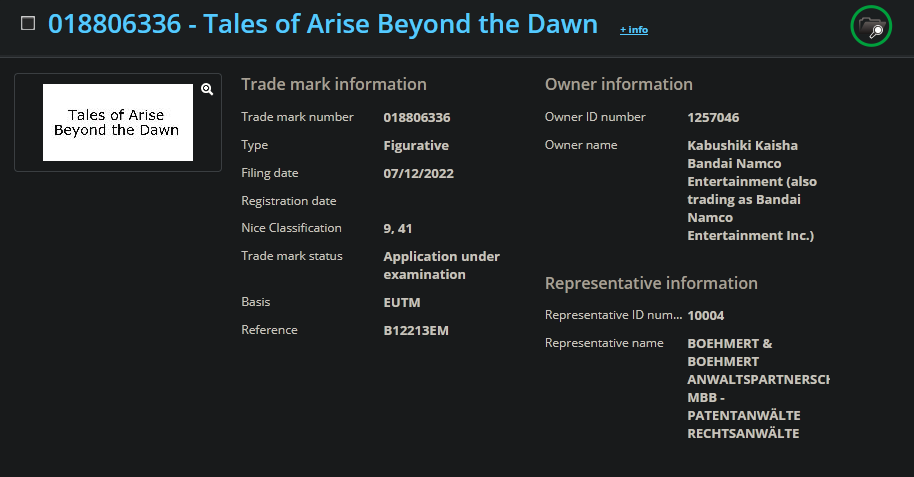Select the owner name Kabushiki Kaisha Bandai Namco
This screenshot has height=477, width=914.
tap(752, 190)
